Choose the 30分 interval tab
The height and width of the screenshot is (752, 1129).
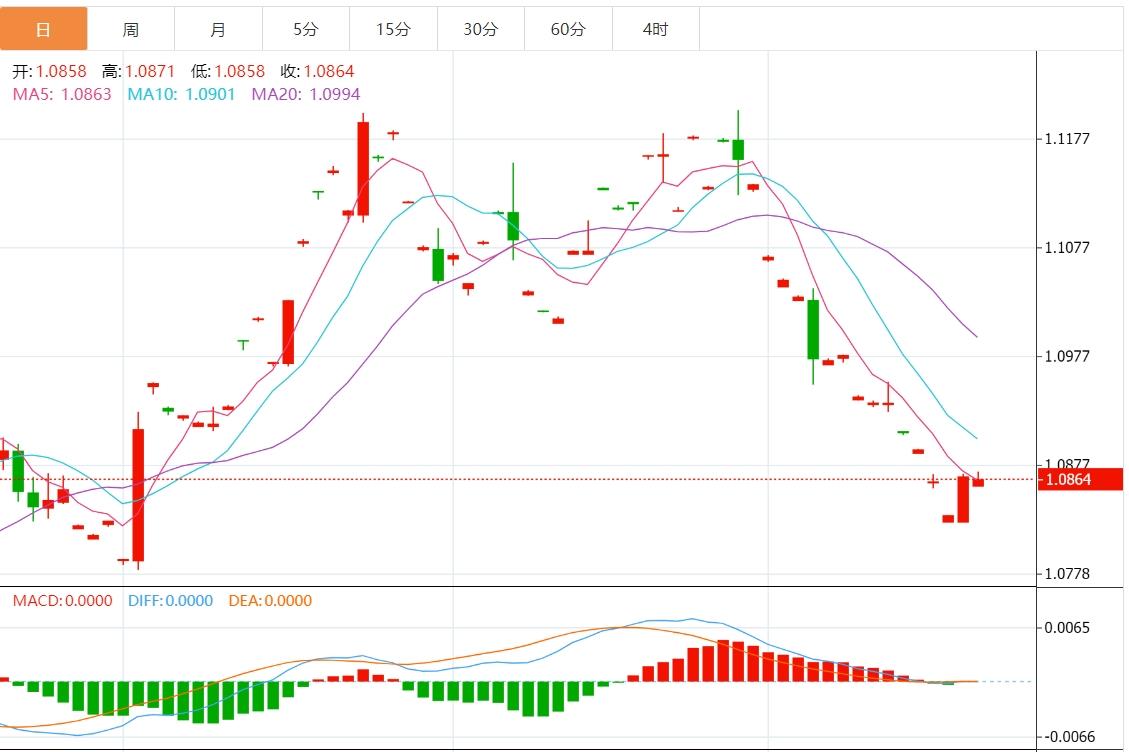(x=480, y=29)
